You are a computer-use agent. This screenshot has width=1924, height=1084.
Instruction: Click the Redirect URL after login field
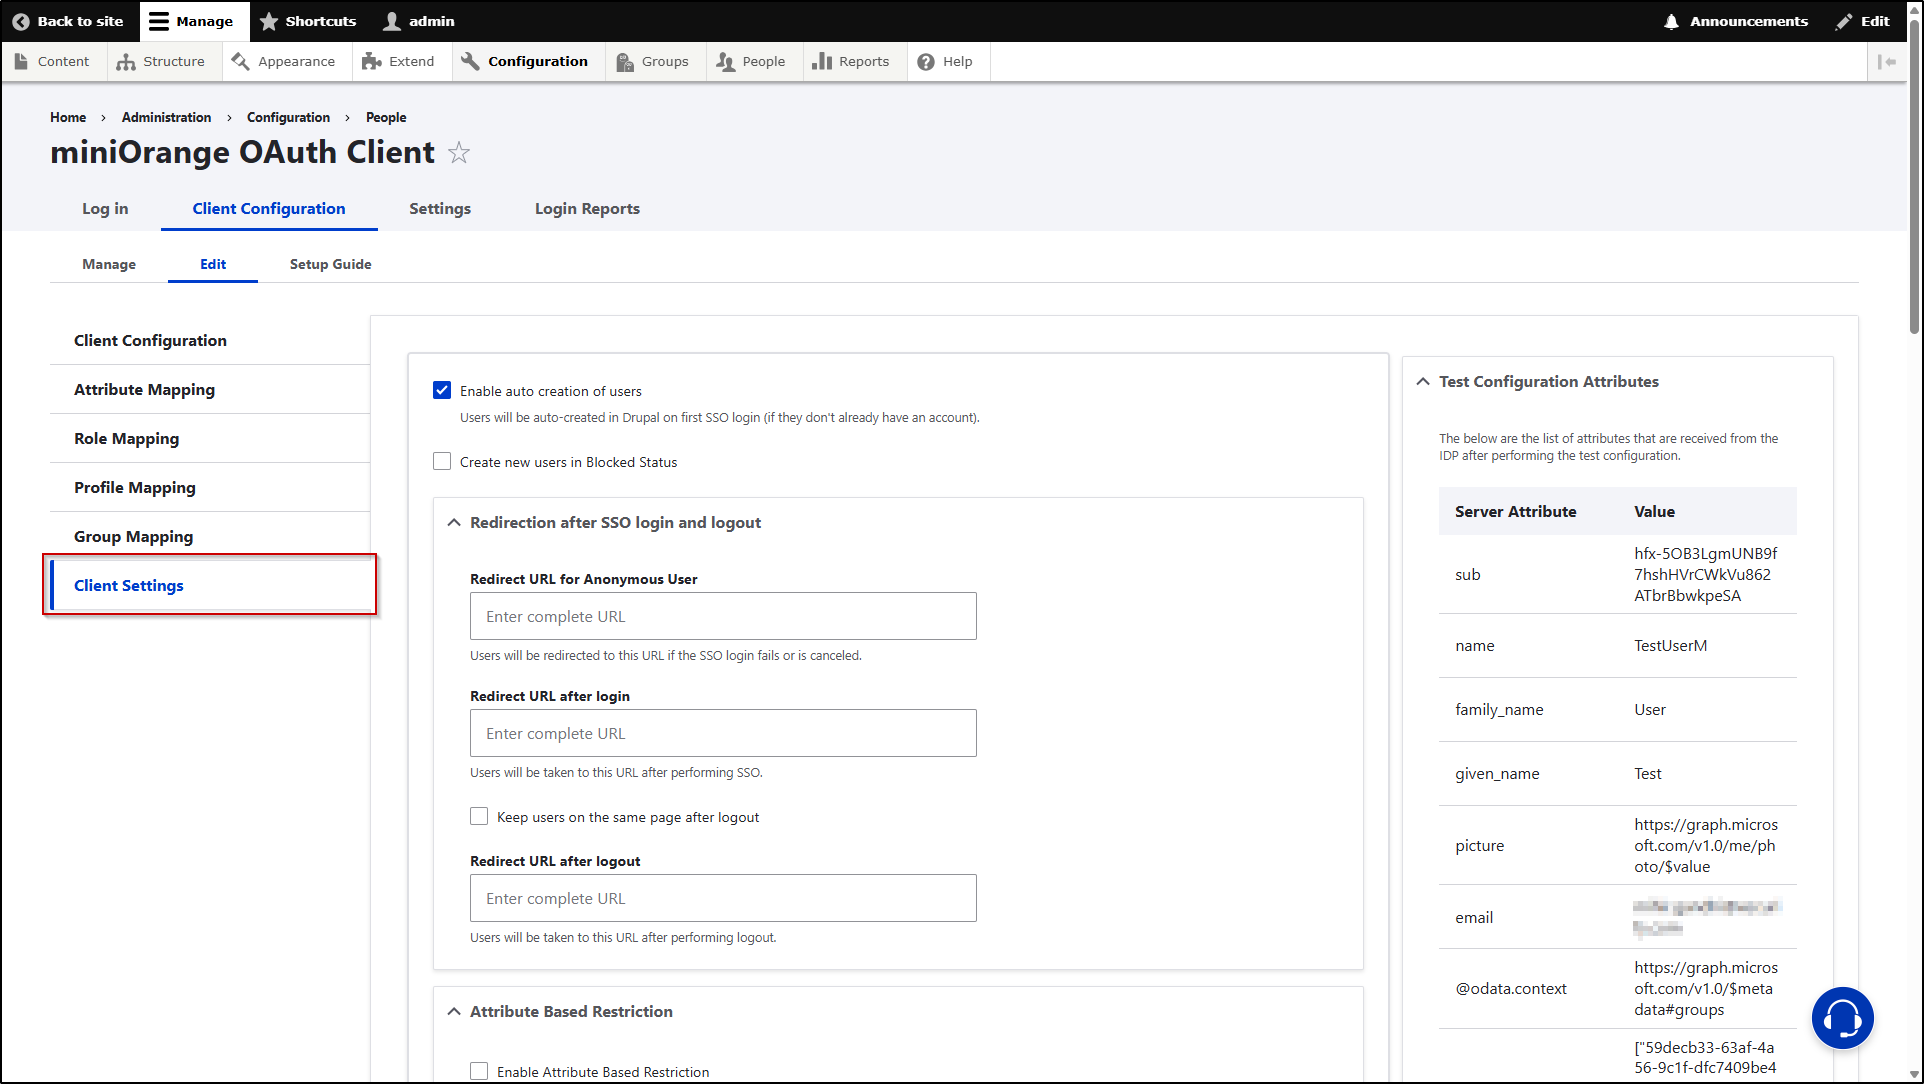click(x=723, y=733)
